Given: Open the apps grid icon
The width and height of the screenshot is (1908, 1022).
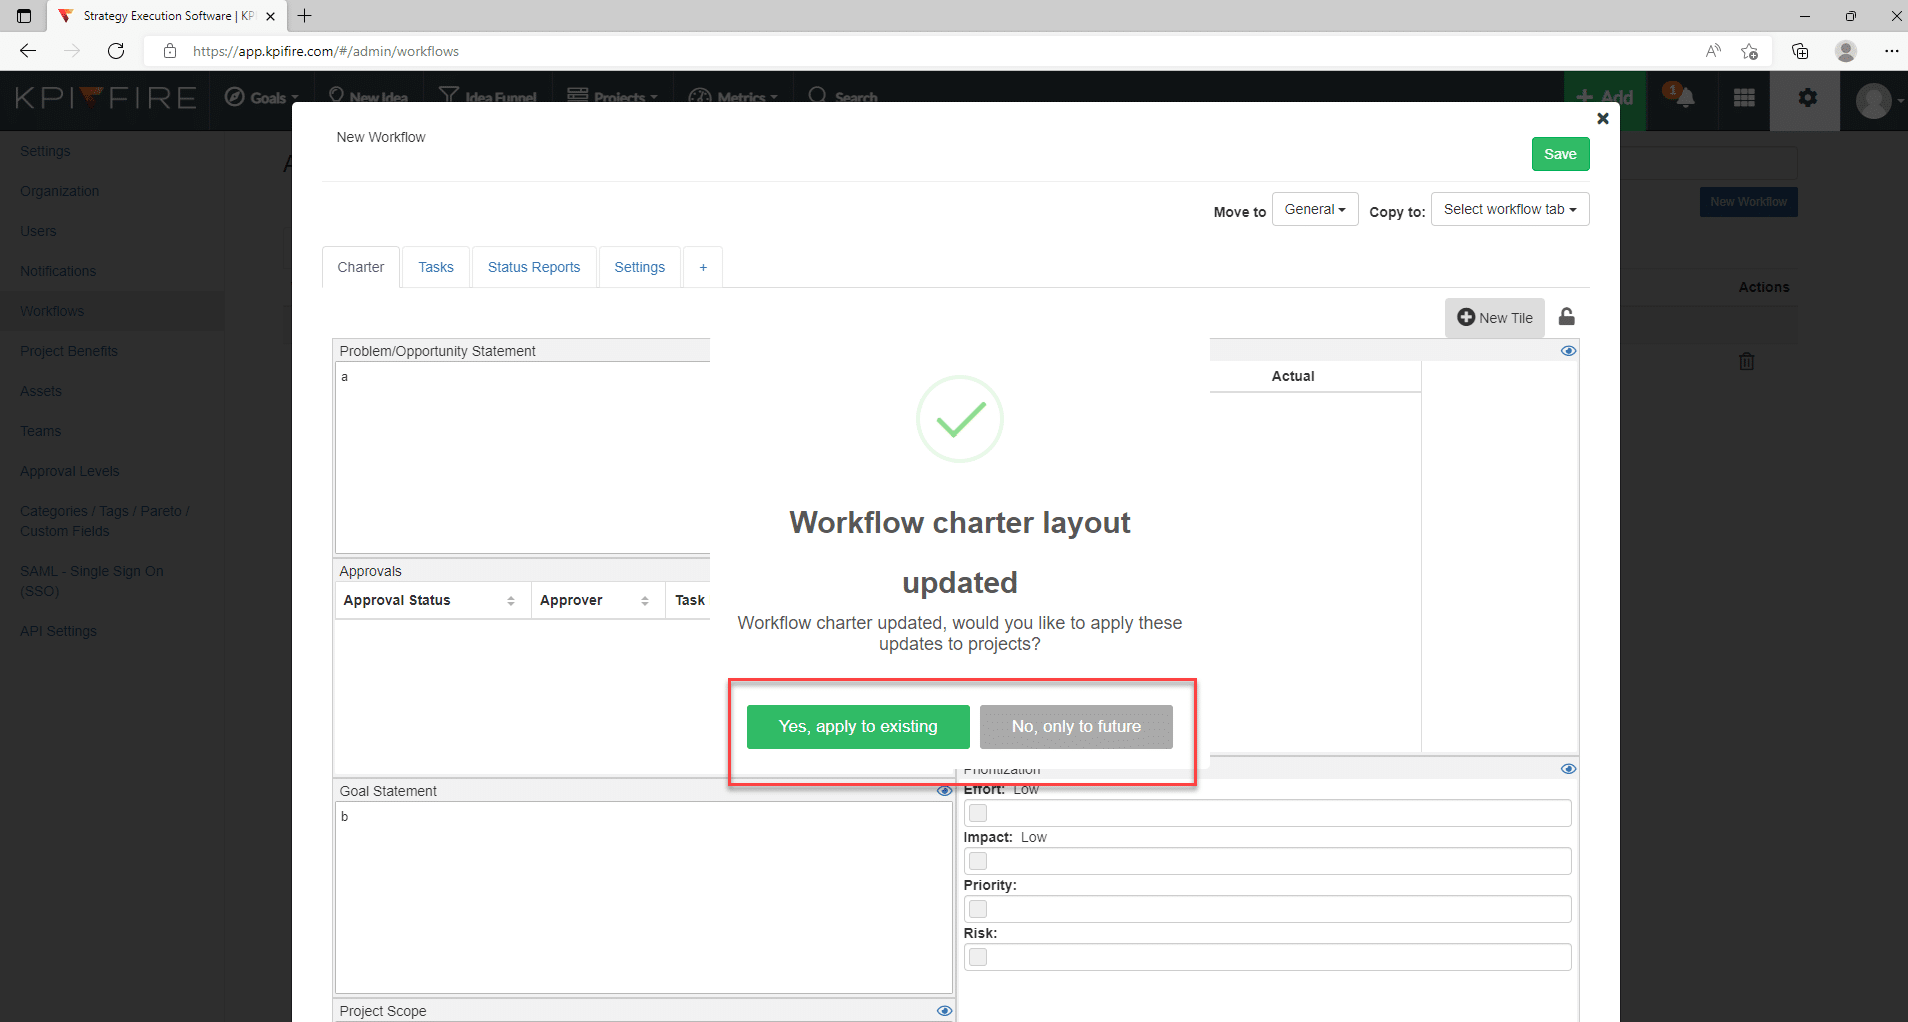Looking at the screenshot, I should pos(1744,98).
